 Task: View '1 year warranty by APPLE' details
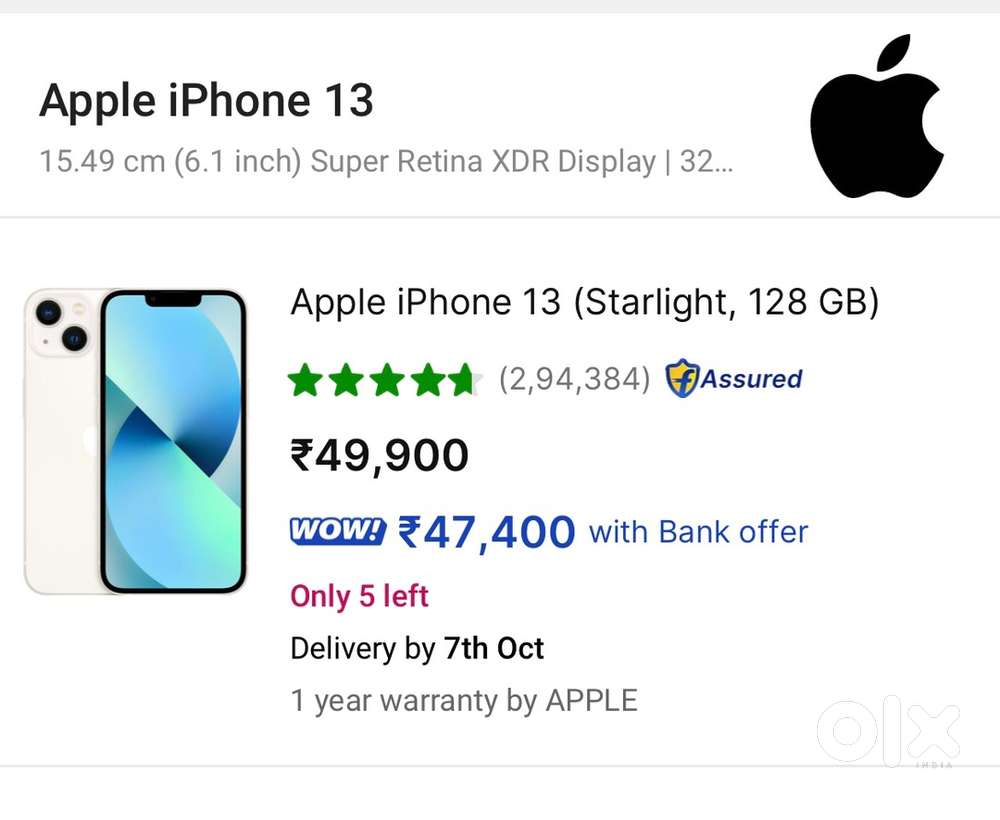point(463,700)
